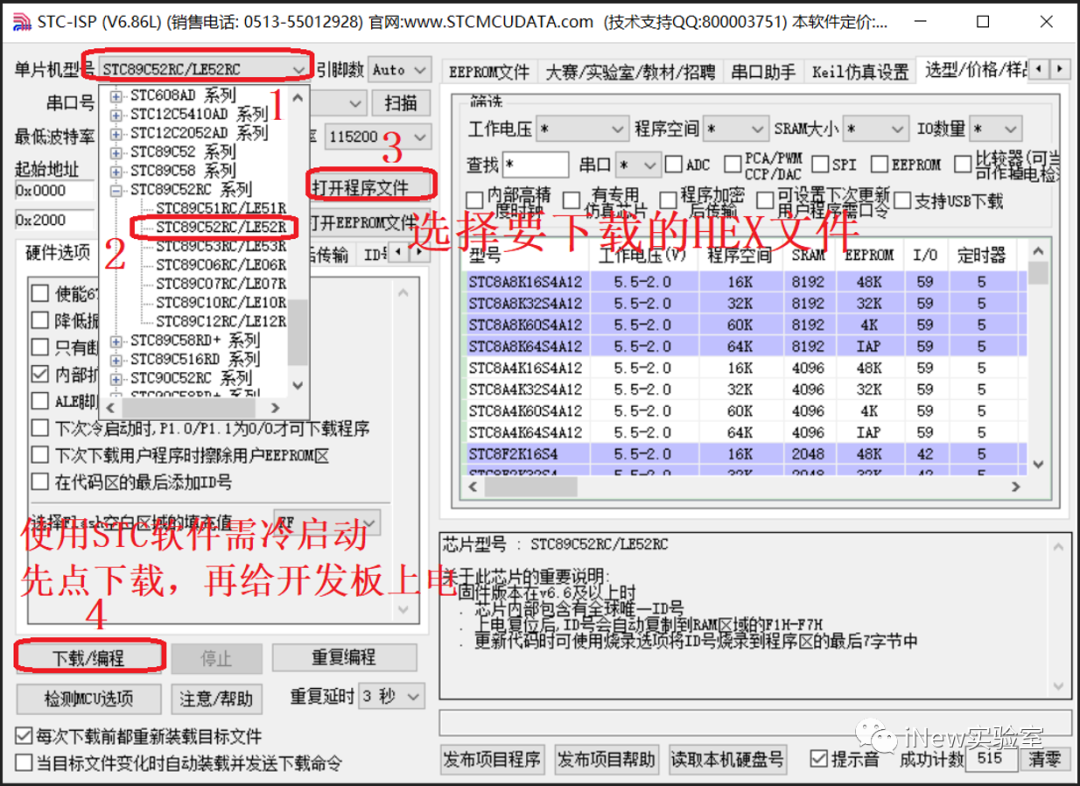Enable the EEPROM filter checkbox

click(x=880, y=165)
